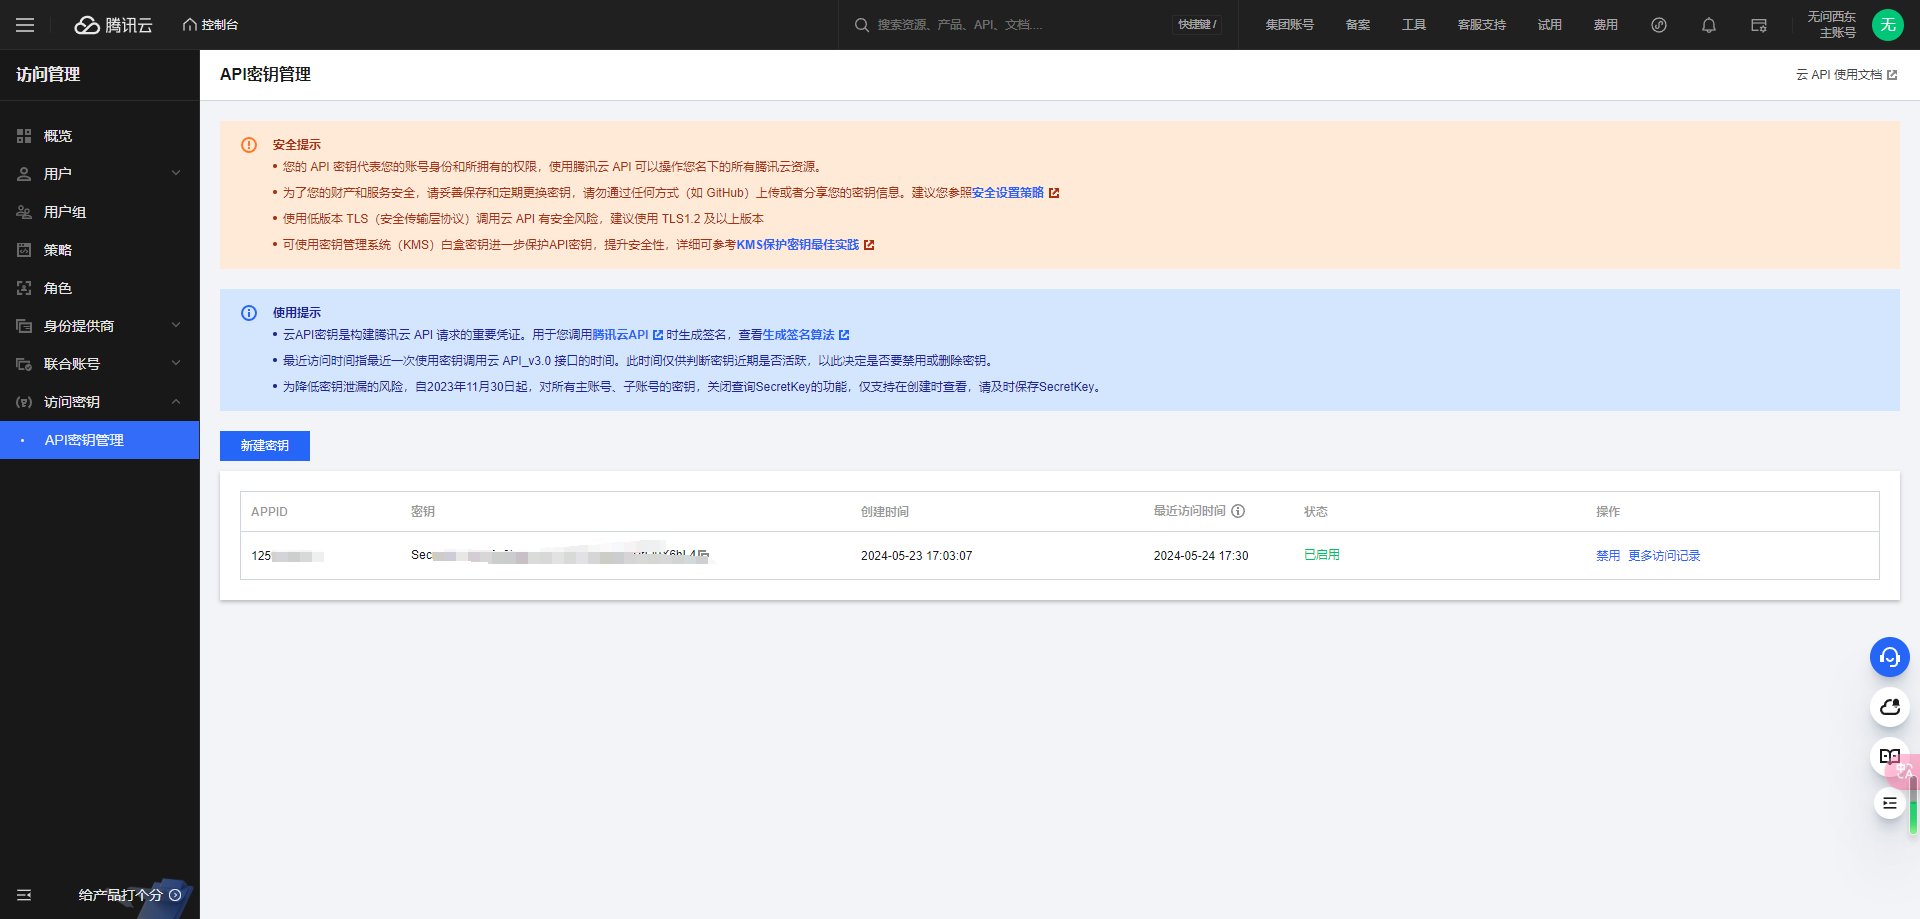The image size is (1920, 919).
Task: Open the notifications bell
Action: click(1709, 25)
